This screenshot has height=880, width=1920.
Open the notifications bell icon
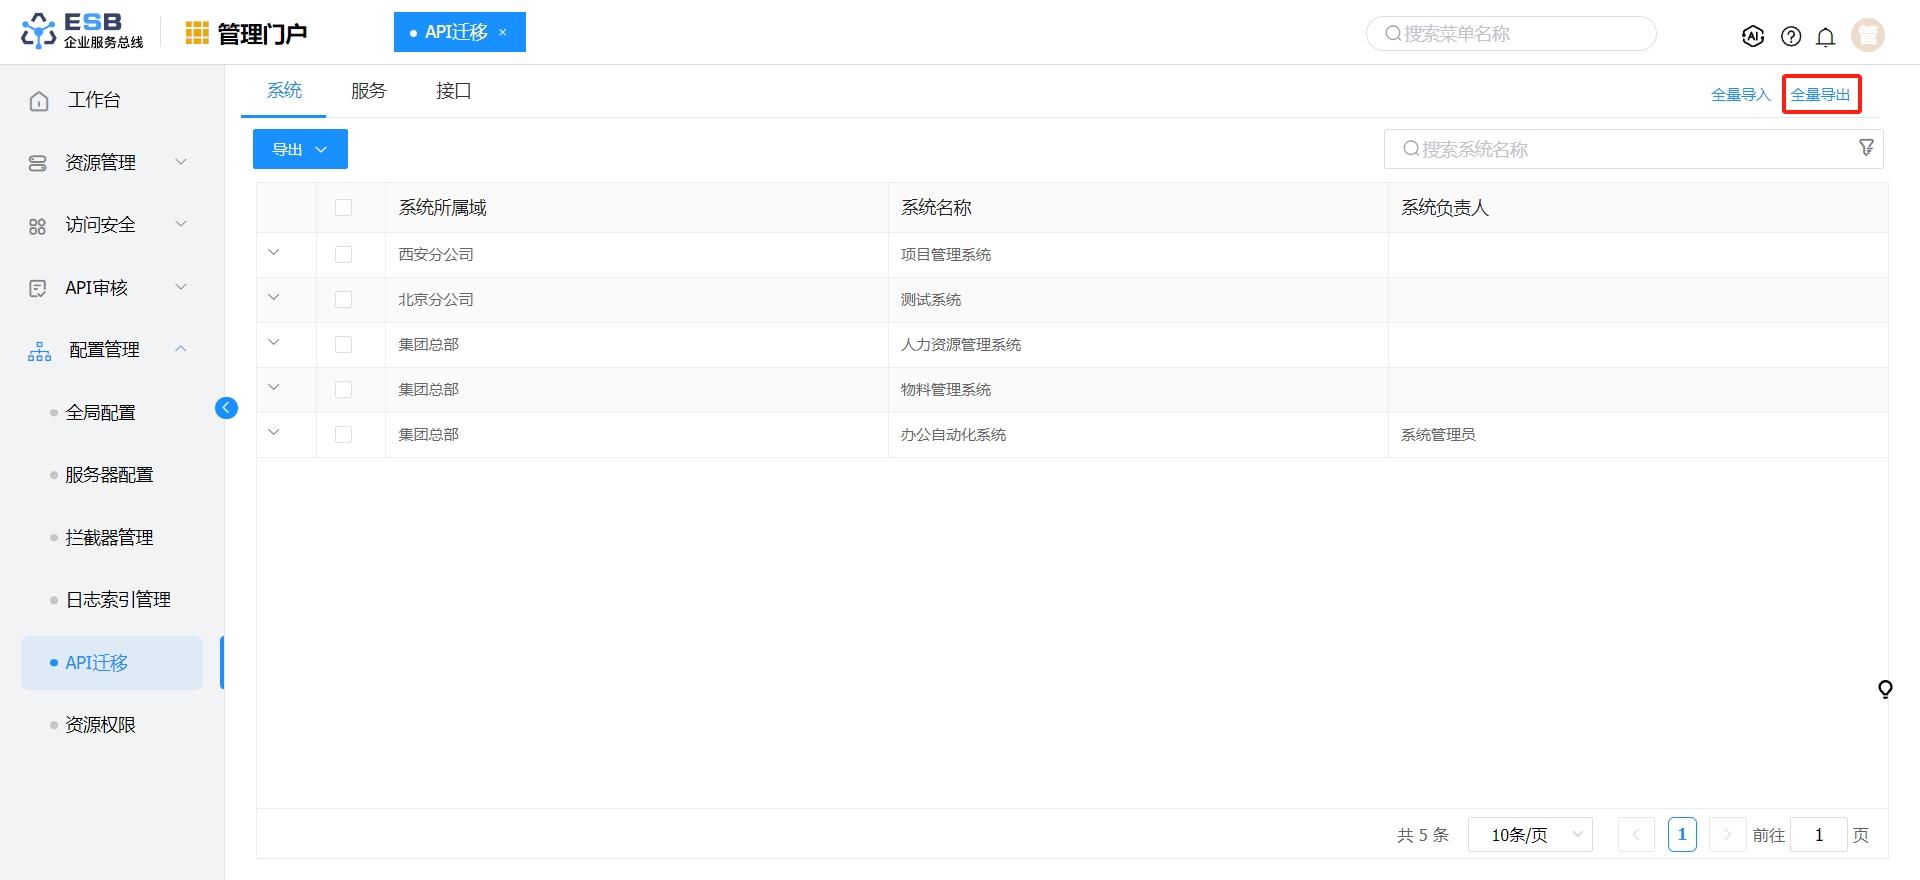click(x=1825, y=37)
